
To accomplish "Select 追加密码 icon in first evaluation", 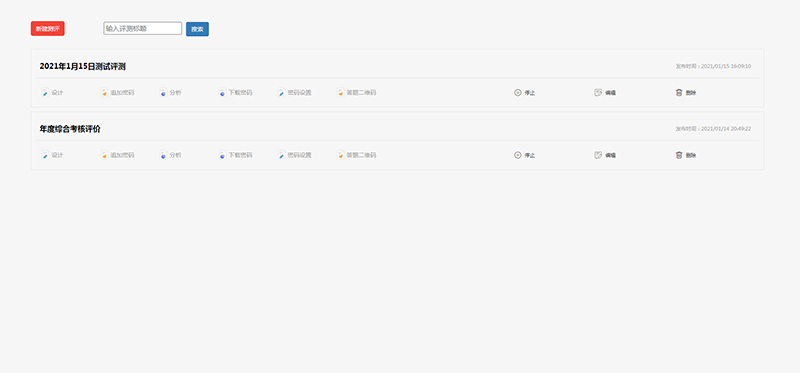I will click(x=104, y=93).
